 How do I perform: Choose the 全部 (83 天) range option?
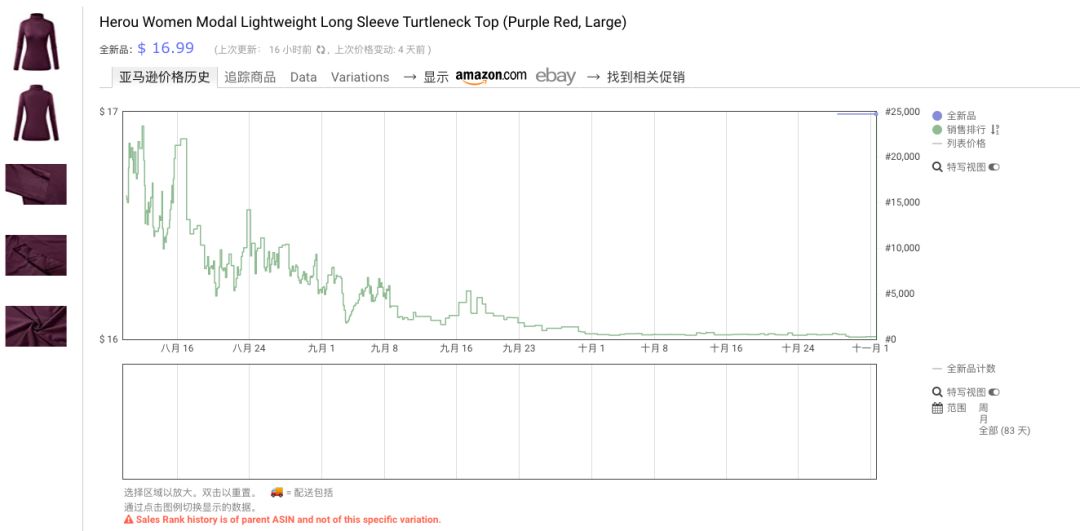pyautogui.click(x=1003, y=430)
